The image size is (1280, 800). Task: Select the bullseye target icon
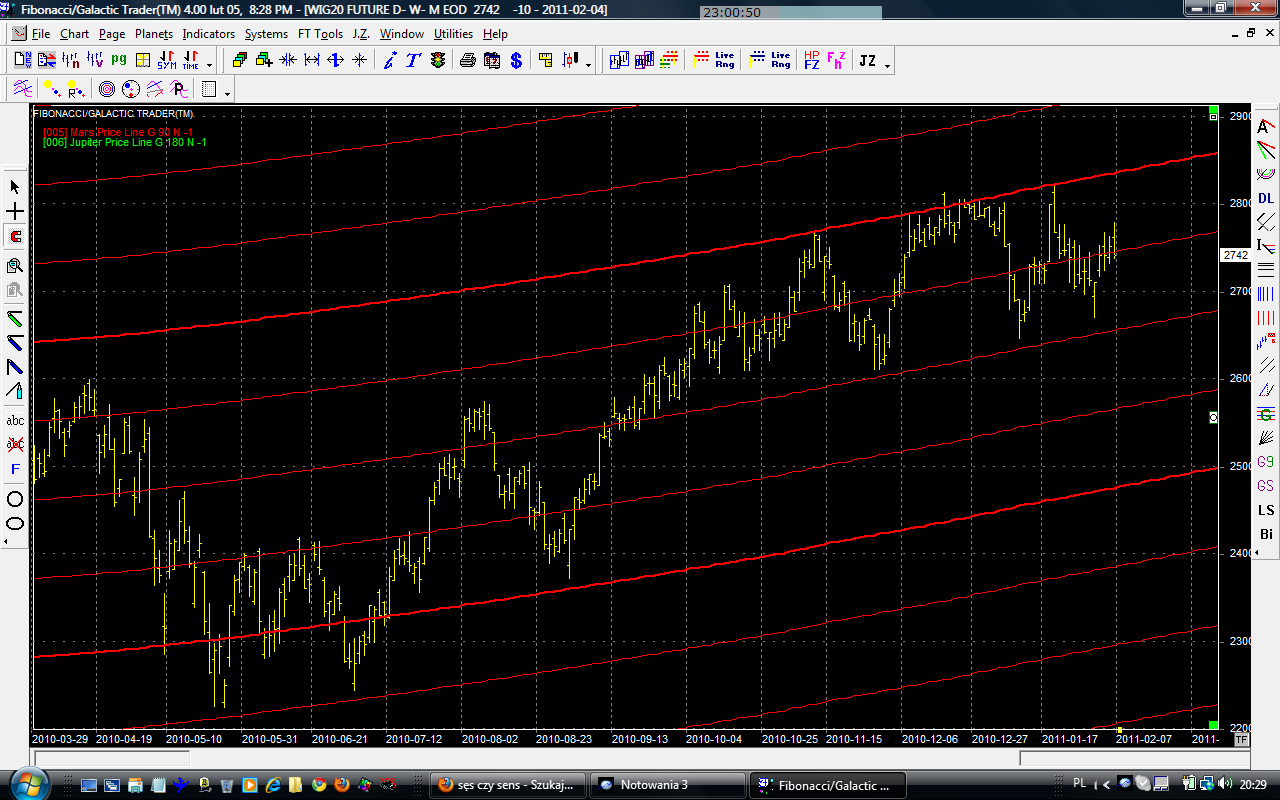(107, 90)
